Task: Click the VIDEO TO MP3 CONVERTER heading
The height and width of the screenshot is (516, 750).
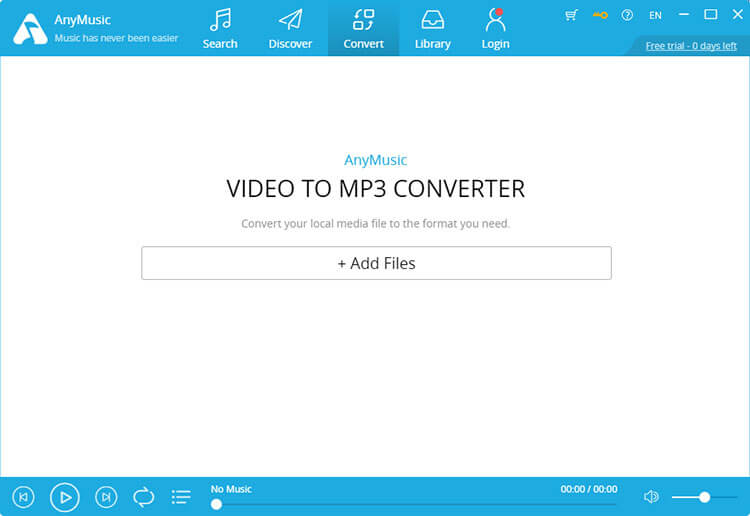Action: (375, 188)
